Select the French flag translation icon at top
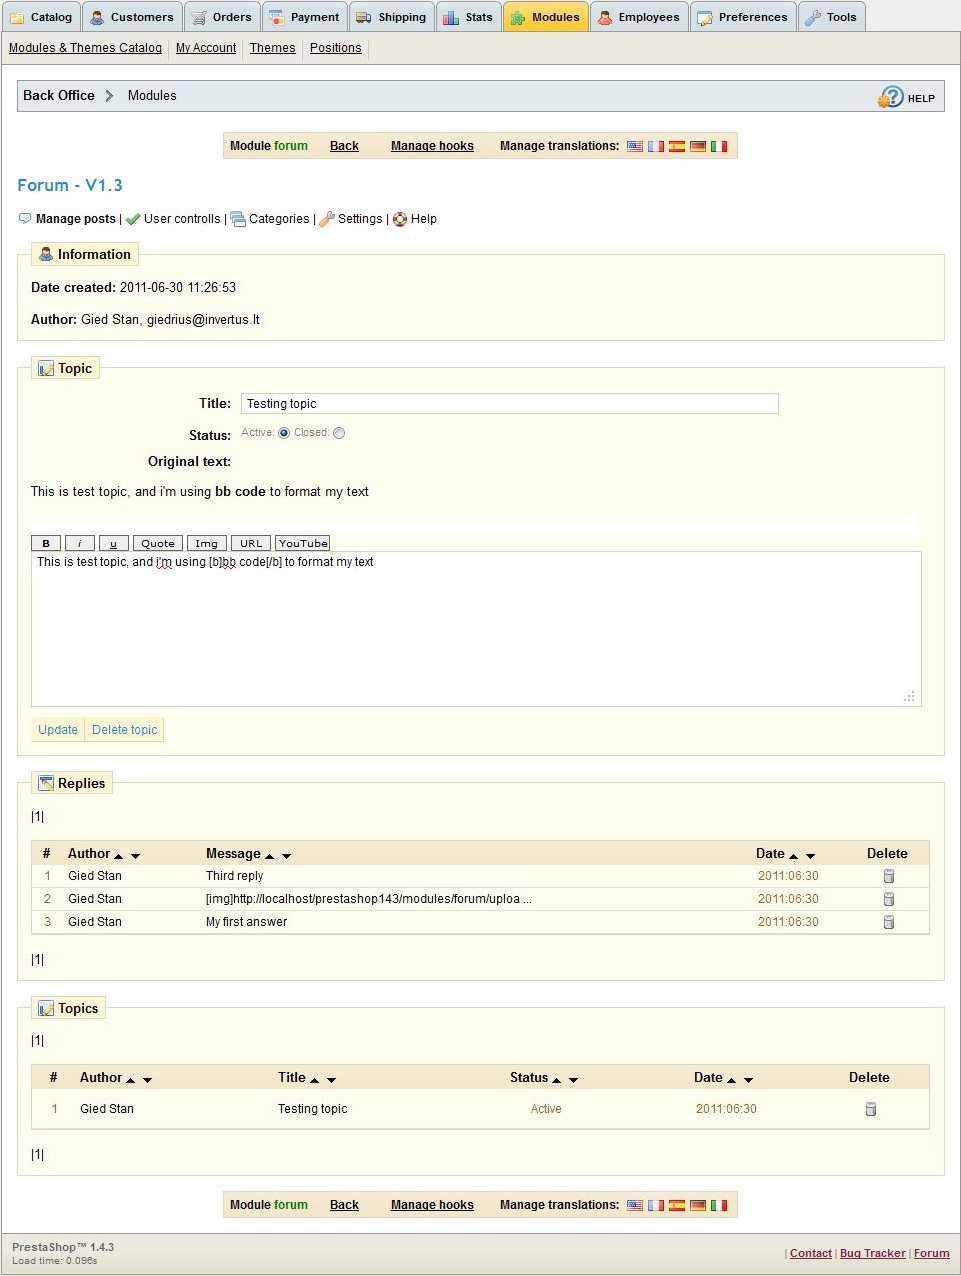The width and height of the screenshot is (961, 1276). point(656,146)
